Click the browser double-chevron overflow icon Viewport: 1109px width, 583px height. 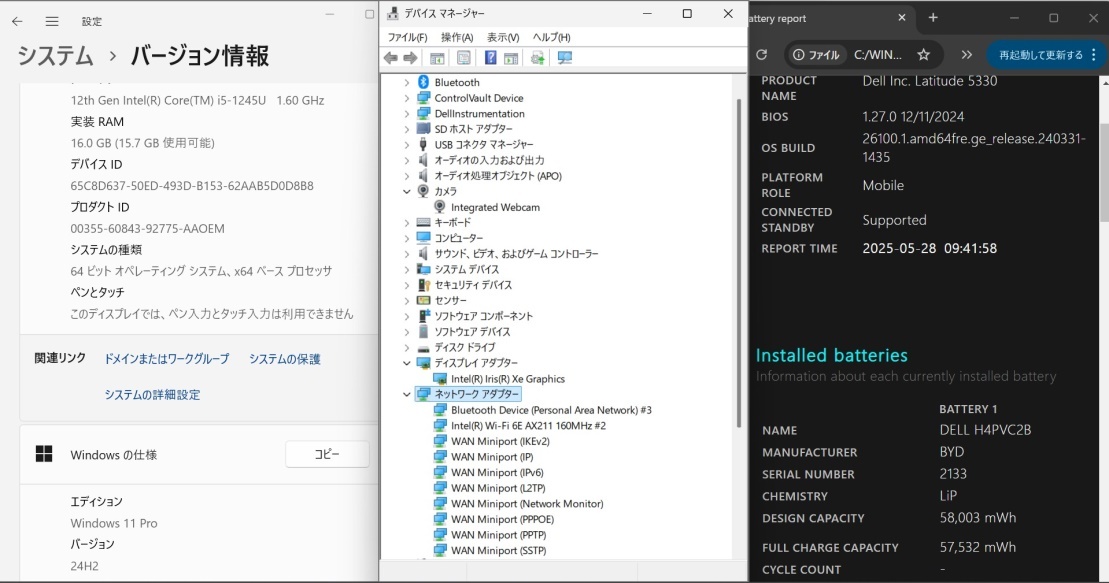click(x=966, y=54)
